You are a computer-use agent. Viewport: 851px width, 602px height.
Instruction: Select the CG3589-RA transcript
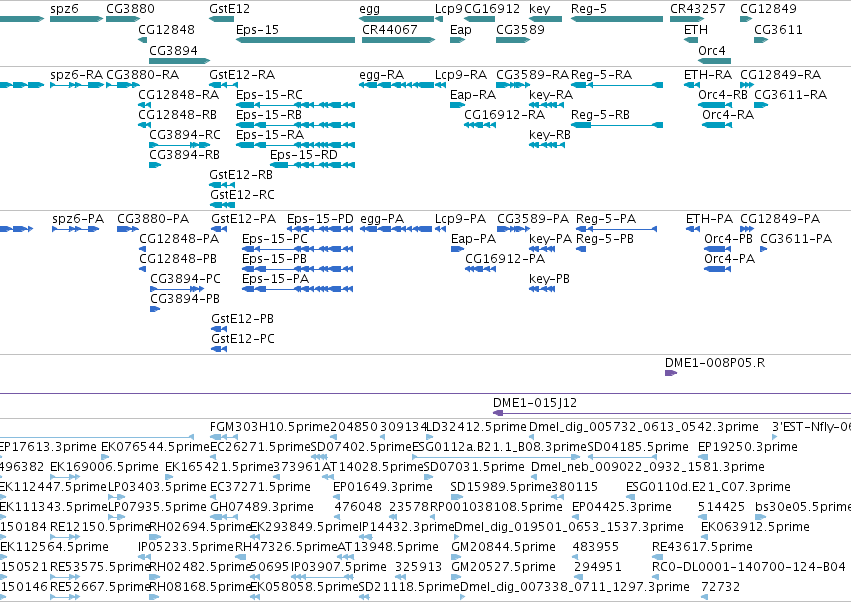[x=513, y=85]
